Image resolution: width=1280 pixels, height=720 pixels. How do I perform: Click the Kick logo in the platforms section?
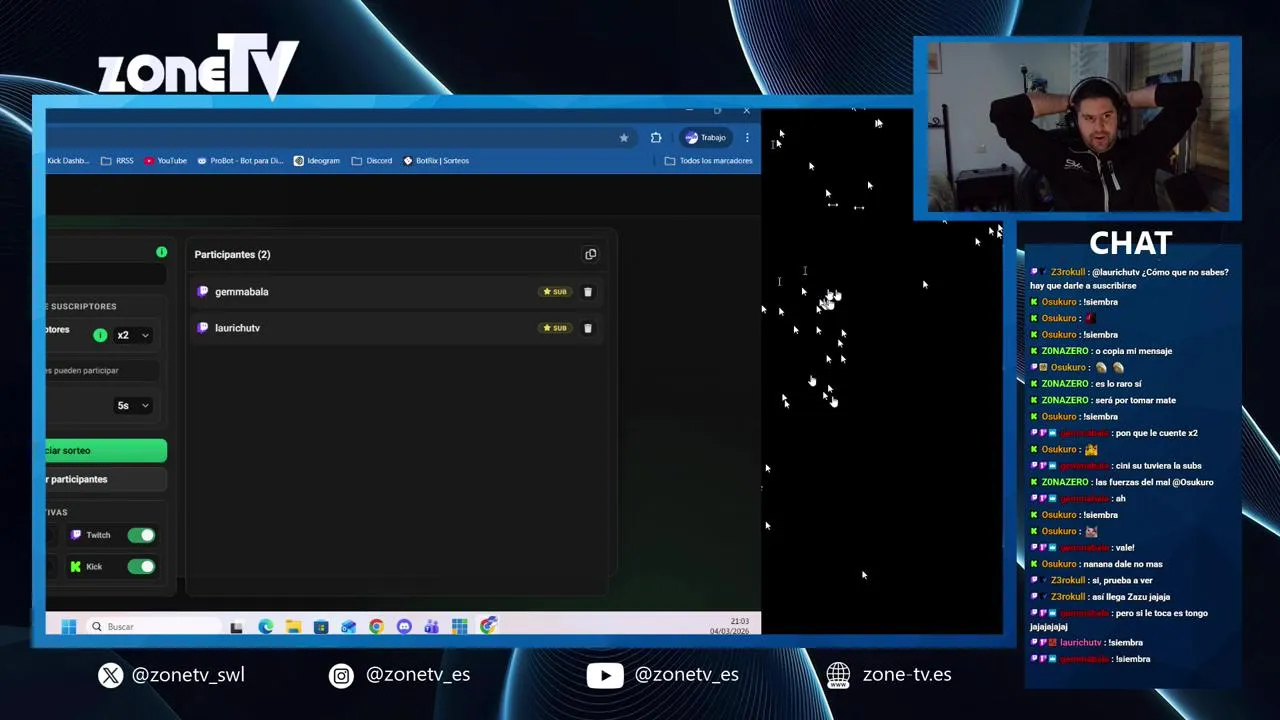(x=75, y=567)
